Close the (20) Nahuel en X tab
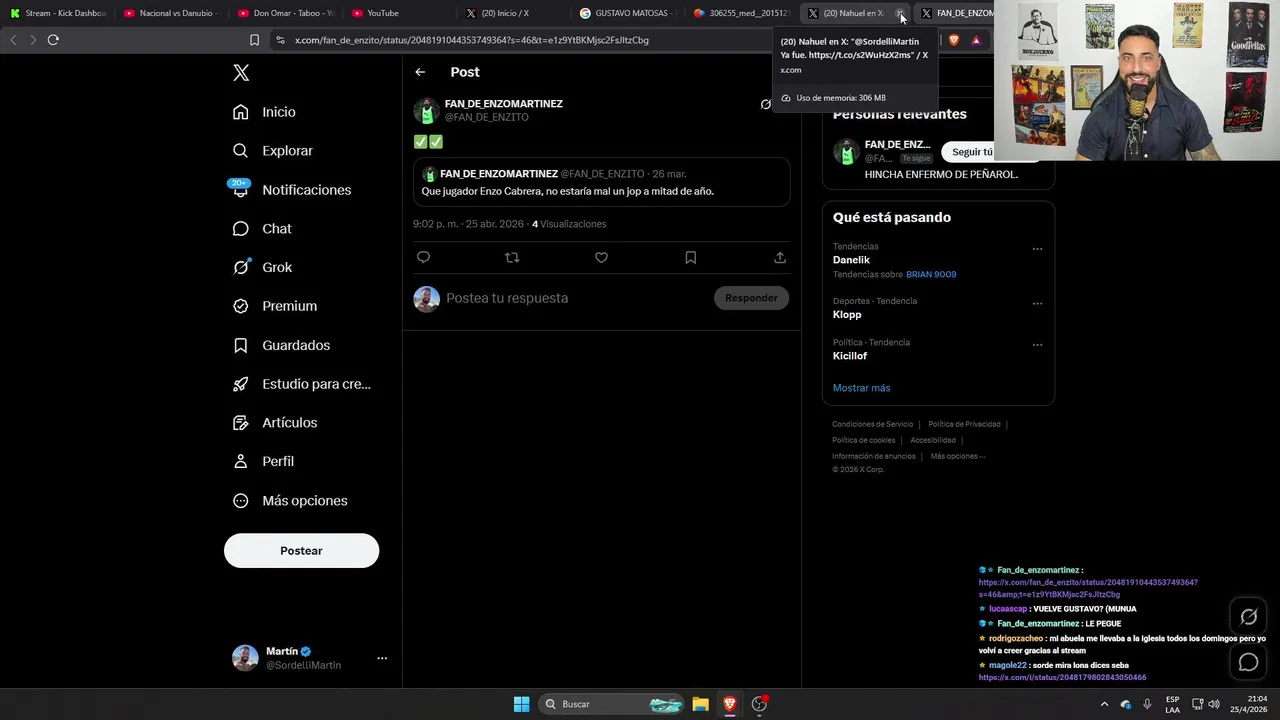 [x=900, y=13]
